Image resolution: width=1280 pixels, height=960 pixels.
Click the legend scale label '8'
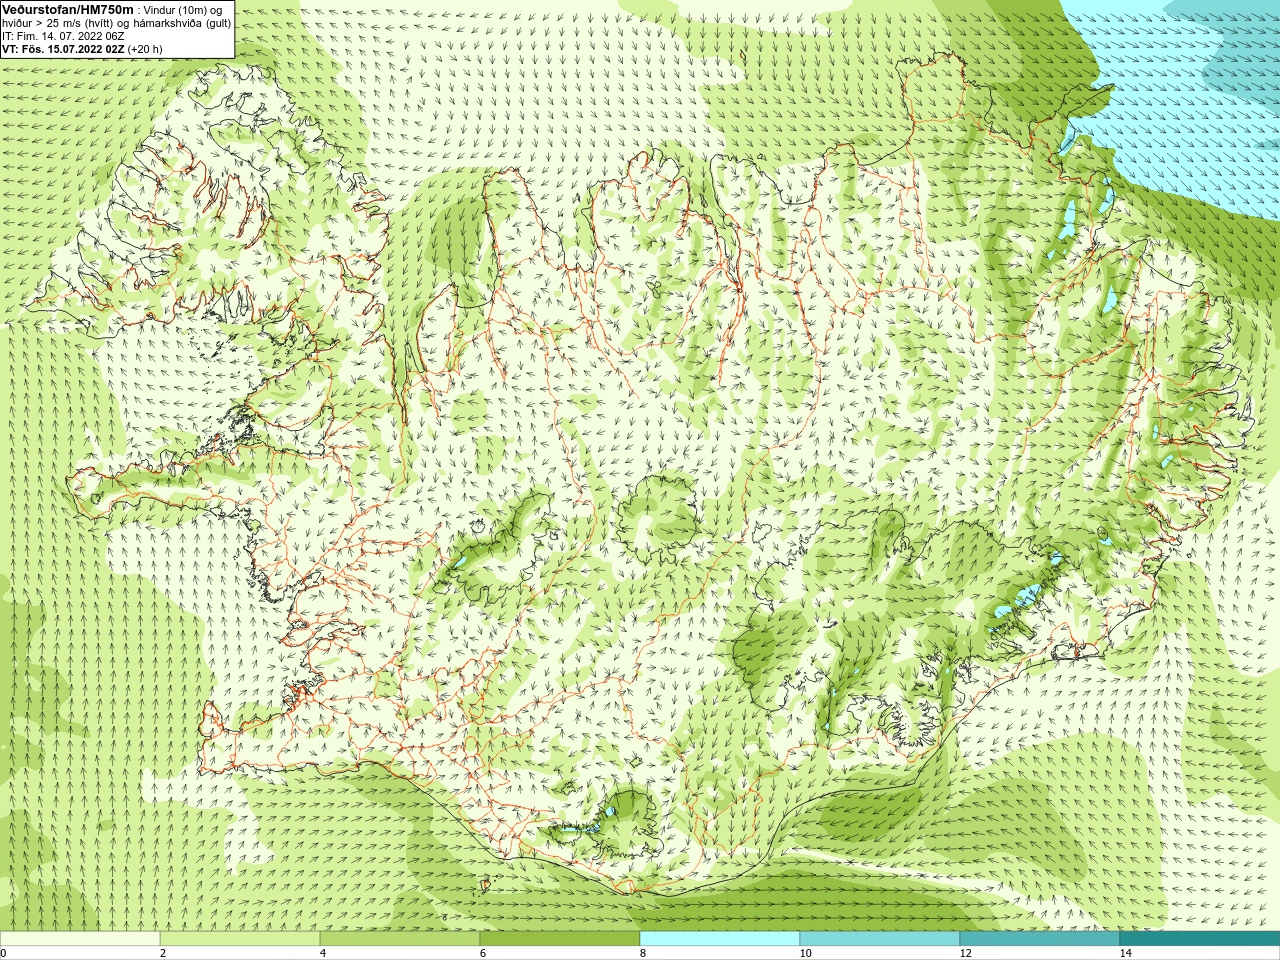pos(643,953)
